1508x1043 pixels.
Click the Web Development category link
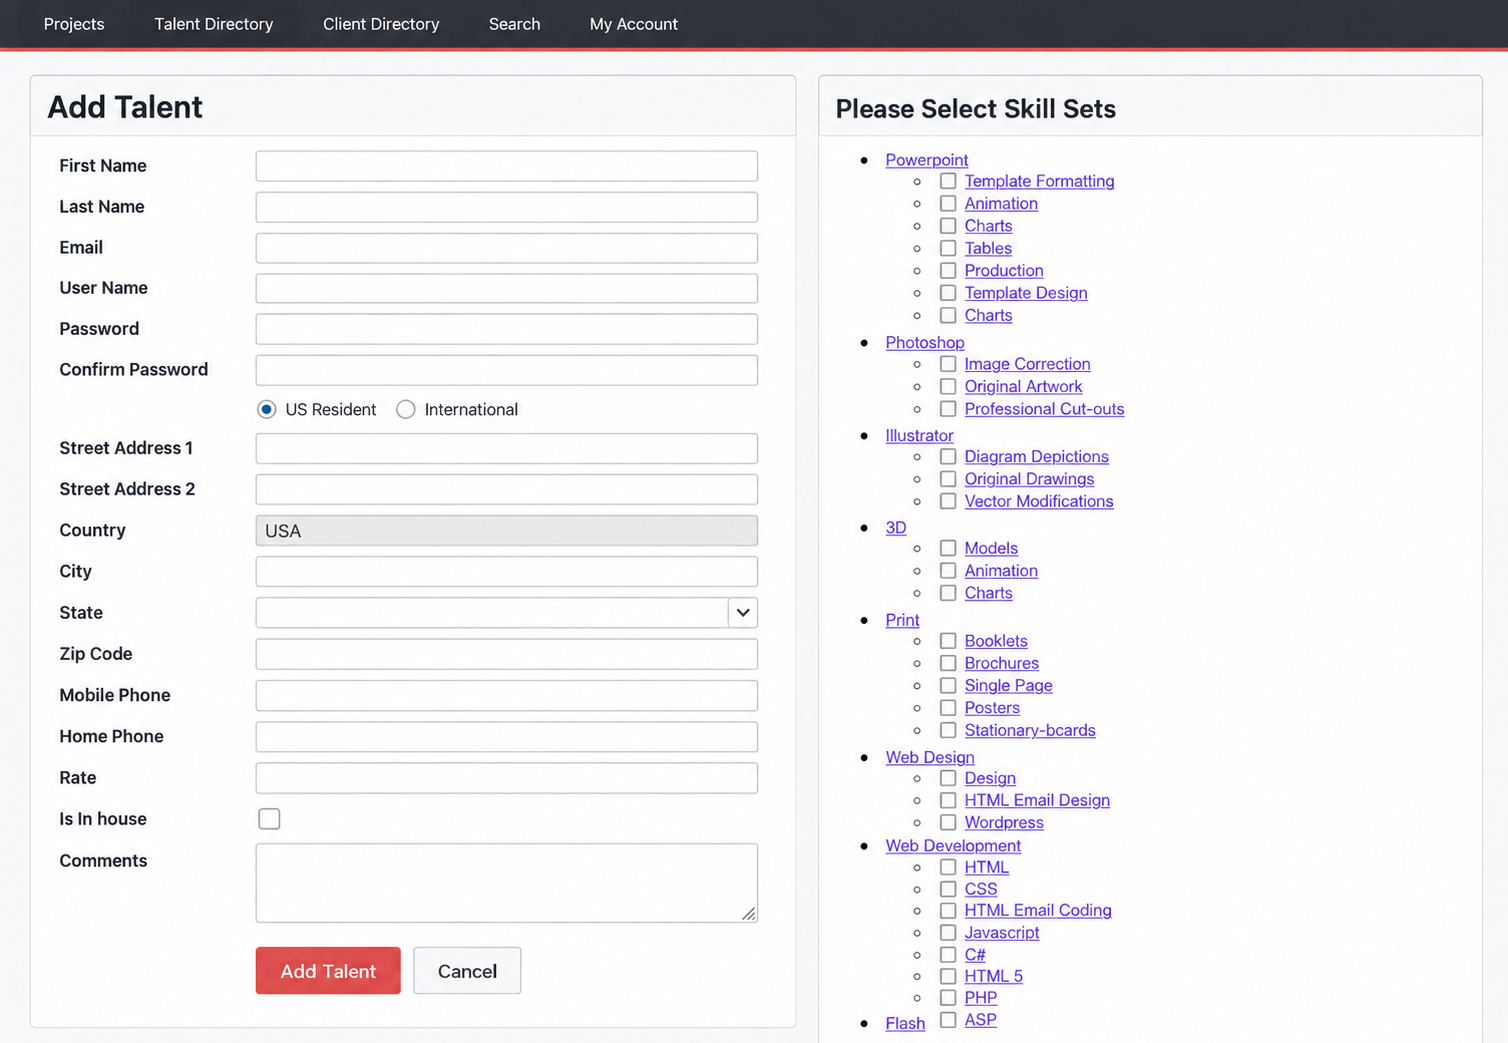coord(953,845)
